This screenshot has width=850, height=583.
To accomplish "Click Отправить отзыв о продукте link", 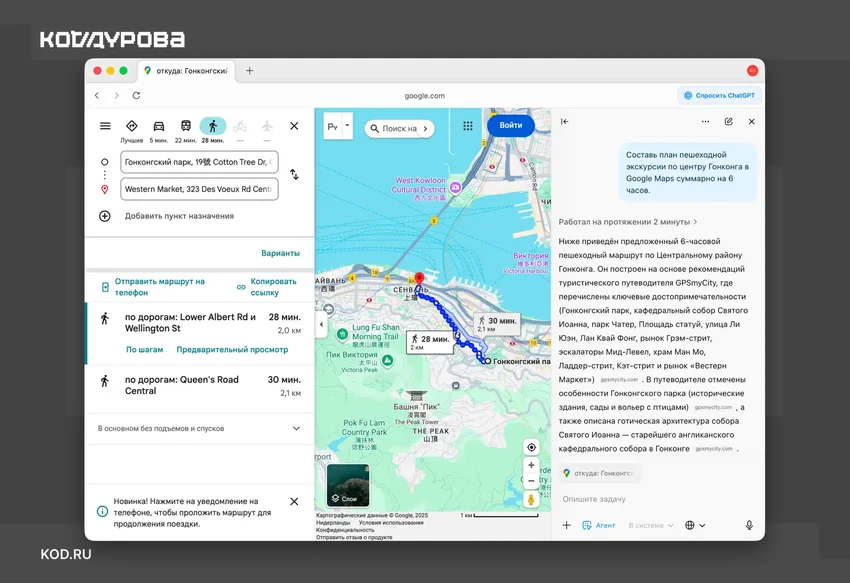I will coord(354,537).
